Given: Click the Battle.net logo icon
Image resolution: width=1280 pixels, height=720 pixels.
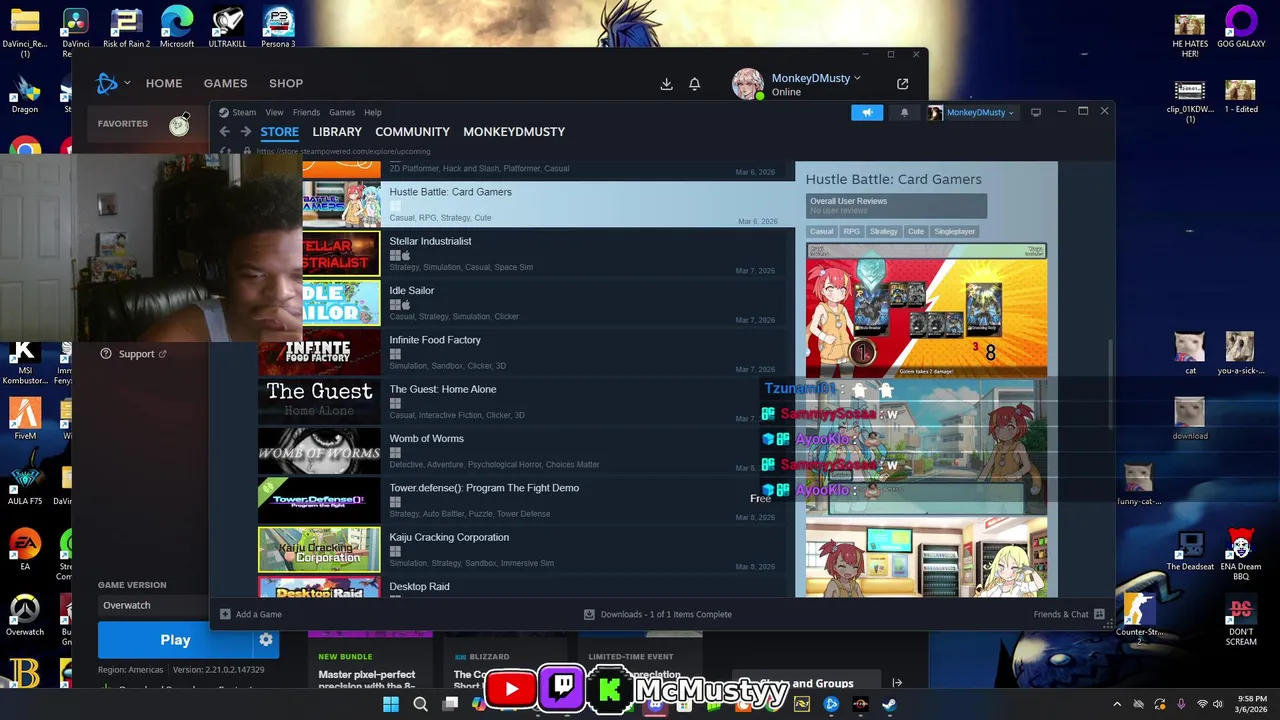Looking at the screenshot, I should tap(106, 83).
